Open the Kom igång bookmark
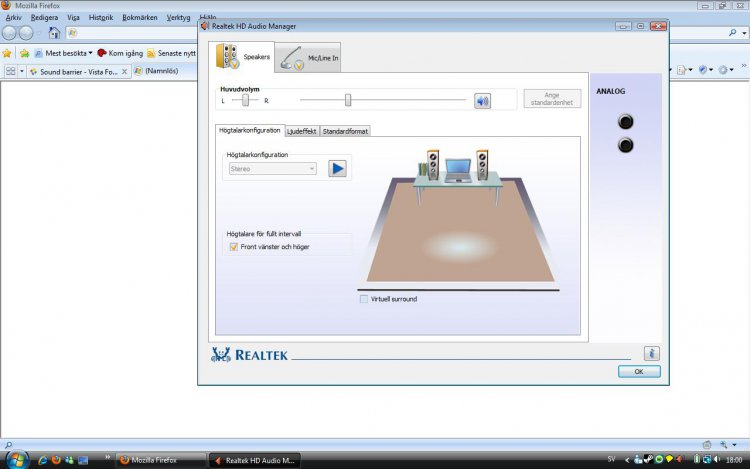 (120, 53)
